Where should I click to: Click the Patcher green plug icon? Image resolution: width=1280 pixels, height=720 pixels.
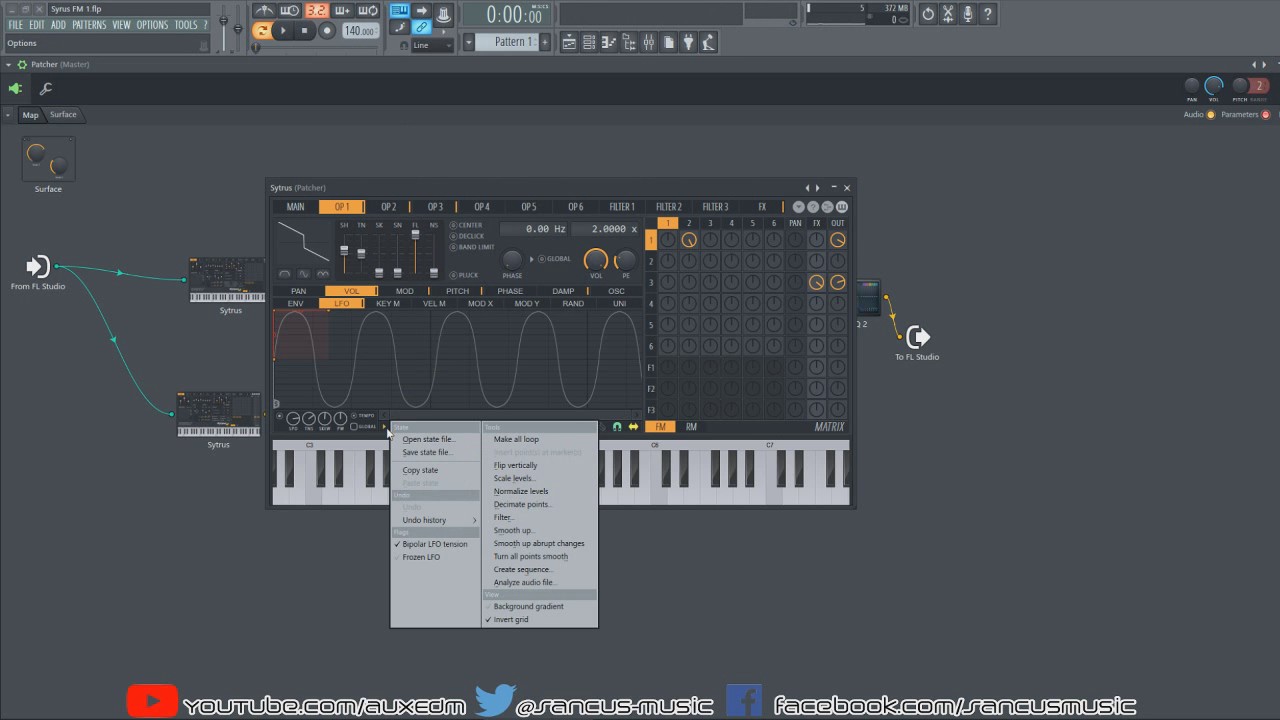(x=15, y=89)
